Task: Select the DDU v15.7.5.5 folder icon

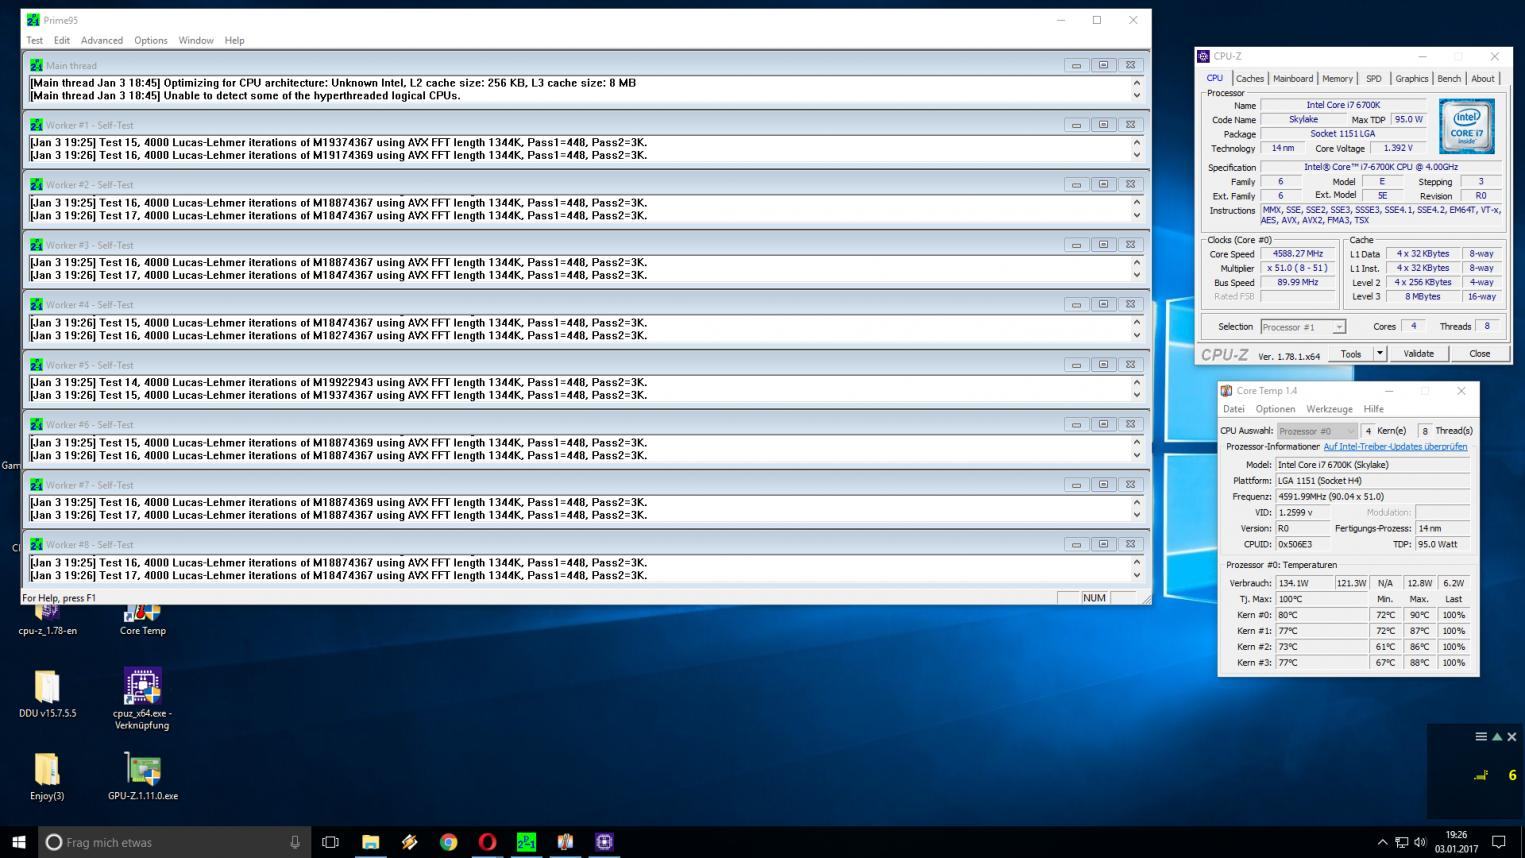Action: [x=47, y=694]
